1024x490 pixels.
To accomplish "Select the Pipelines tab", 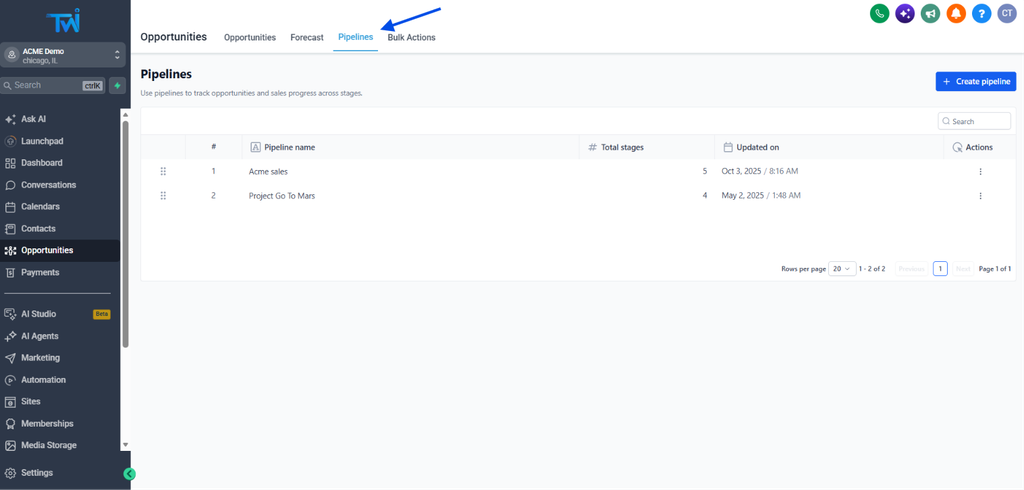I will coord(355,37).
